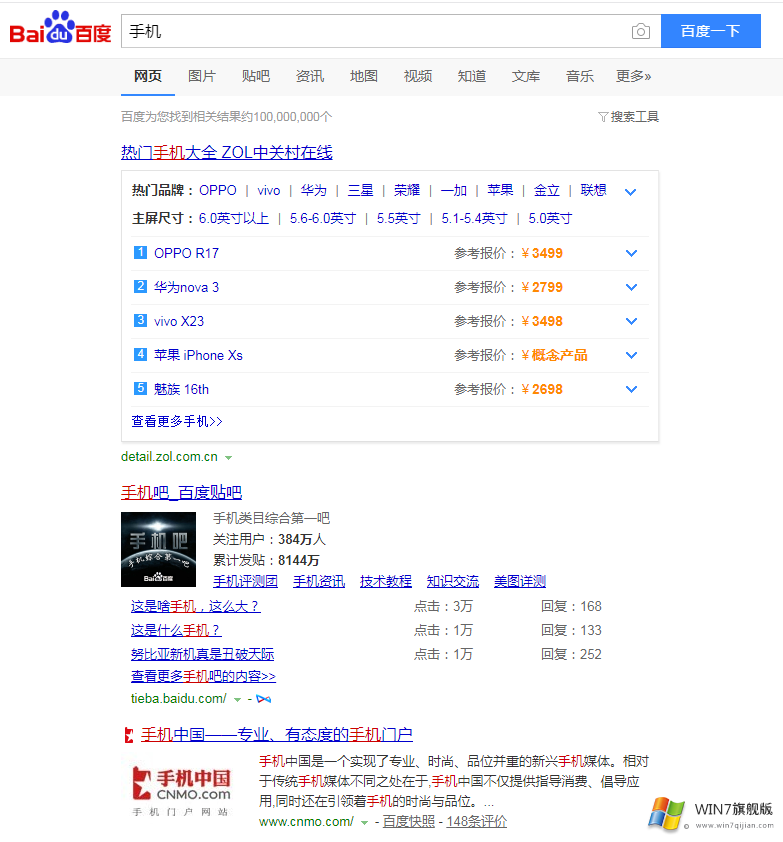Open 148条评价 reviews link
Screen dimensions: 783x842
[476, 822]
